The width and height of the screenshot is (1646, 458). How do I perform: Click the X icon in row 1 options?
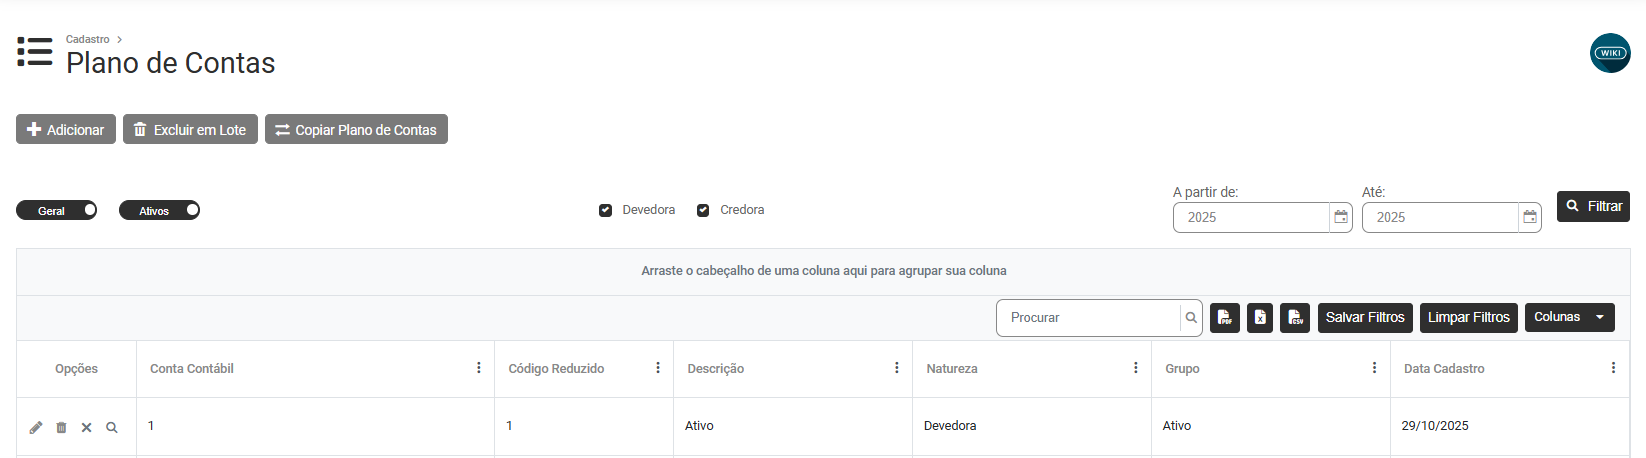86,427
